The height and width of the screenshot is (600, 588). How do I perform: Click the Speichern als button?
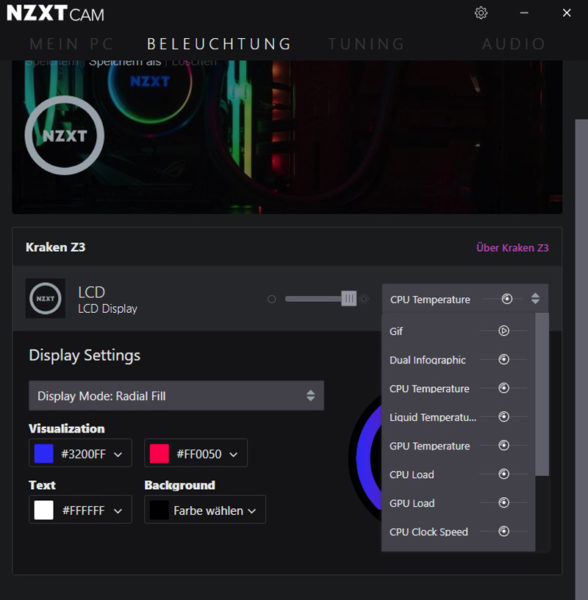pyautogui.click(x=125, y=62)
